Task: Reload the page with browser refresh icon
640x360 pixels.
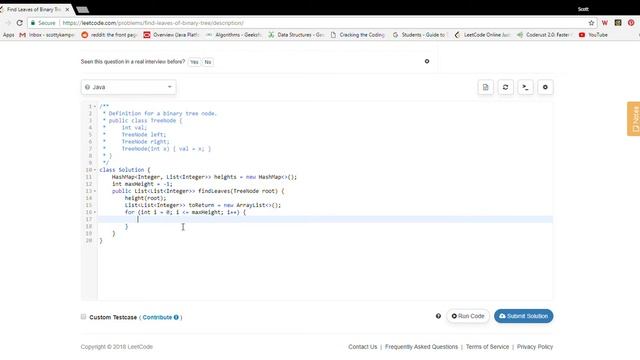Action: pyautogui.click(x=19, y=23)
